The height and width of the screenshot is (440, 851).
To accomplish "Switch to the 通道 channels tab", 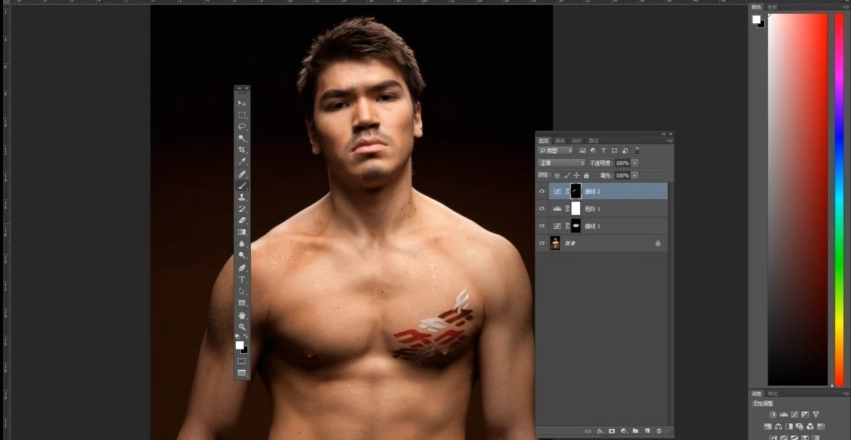I will point(560,140).
